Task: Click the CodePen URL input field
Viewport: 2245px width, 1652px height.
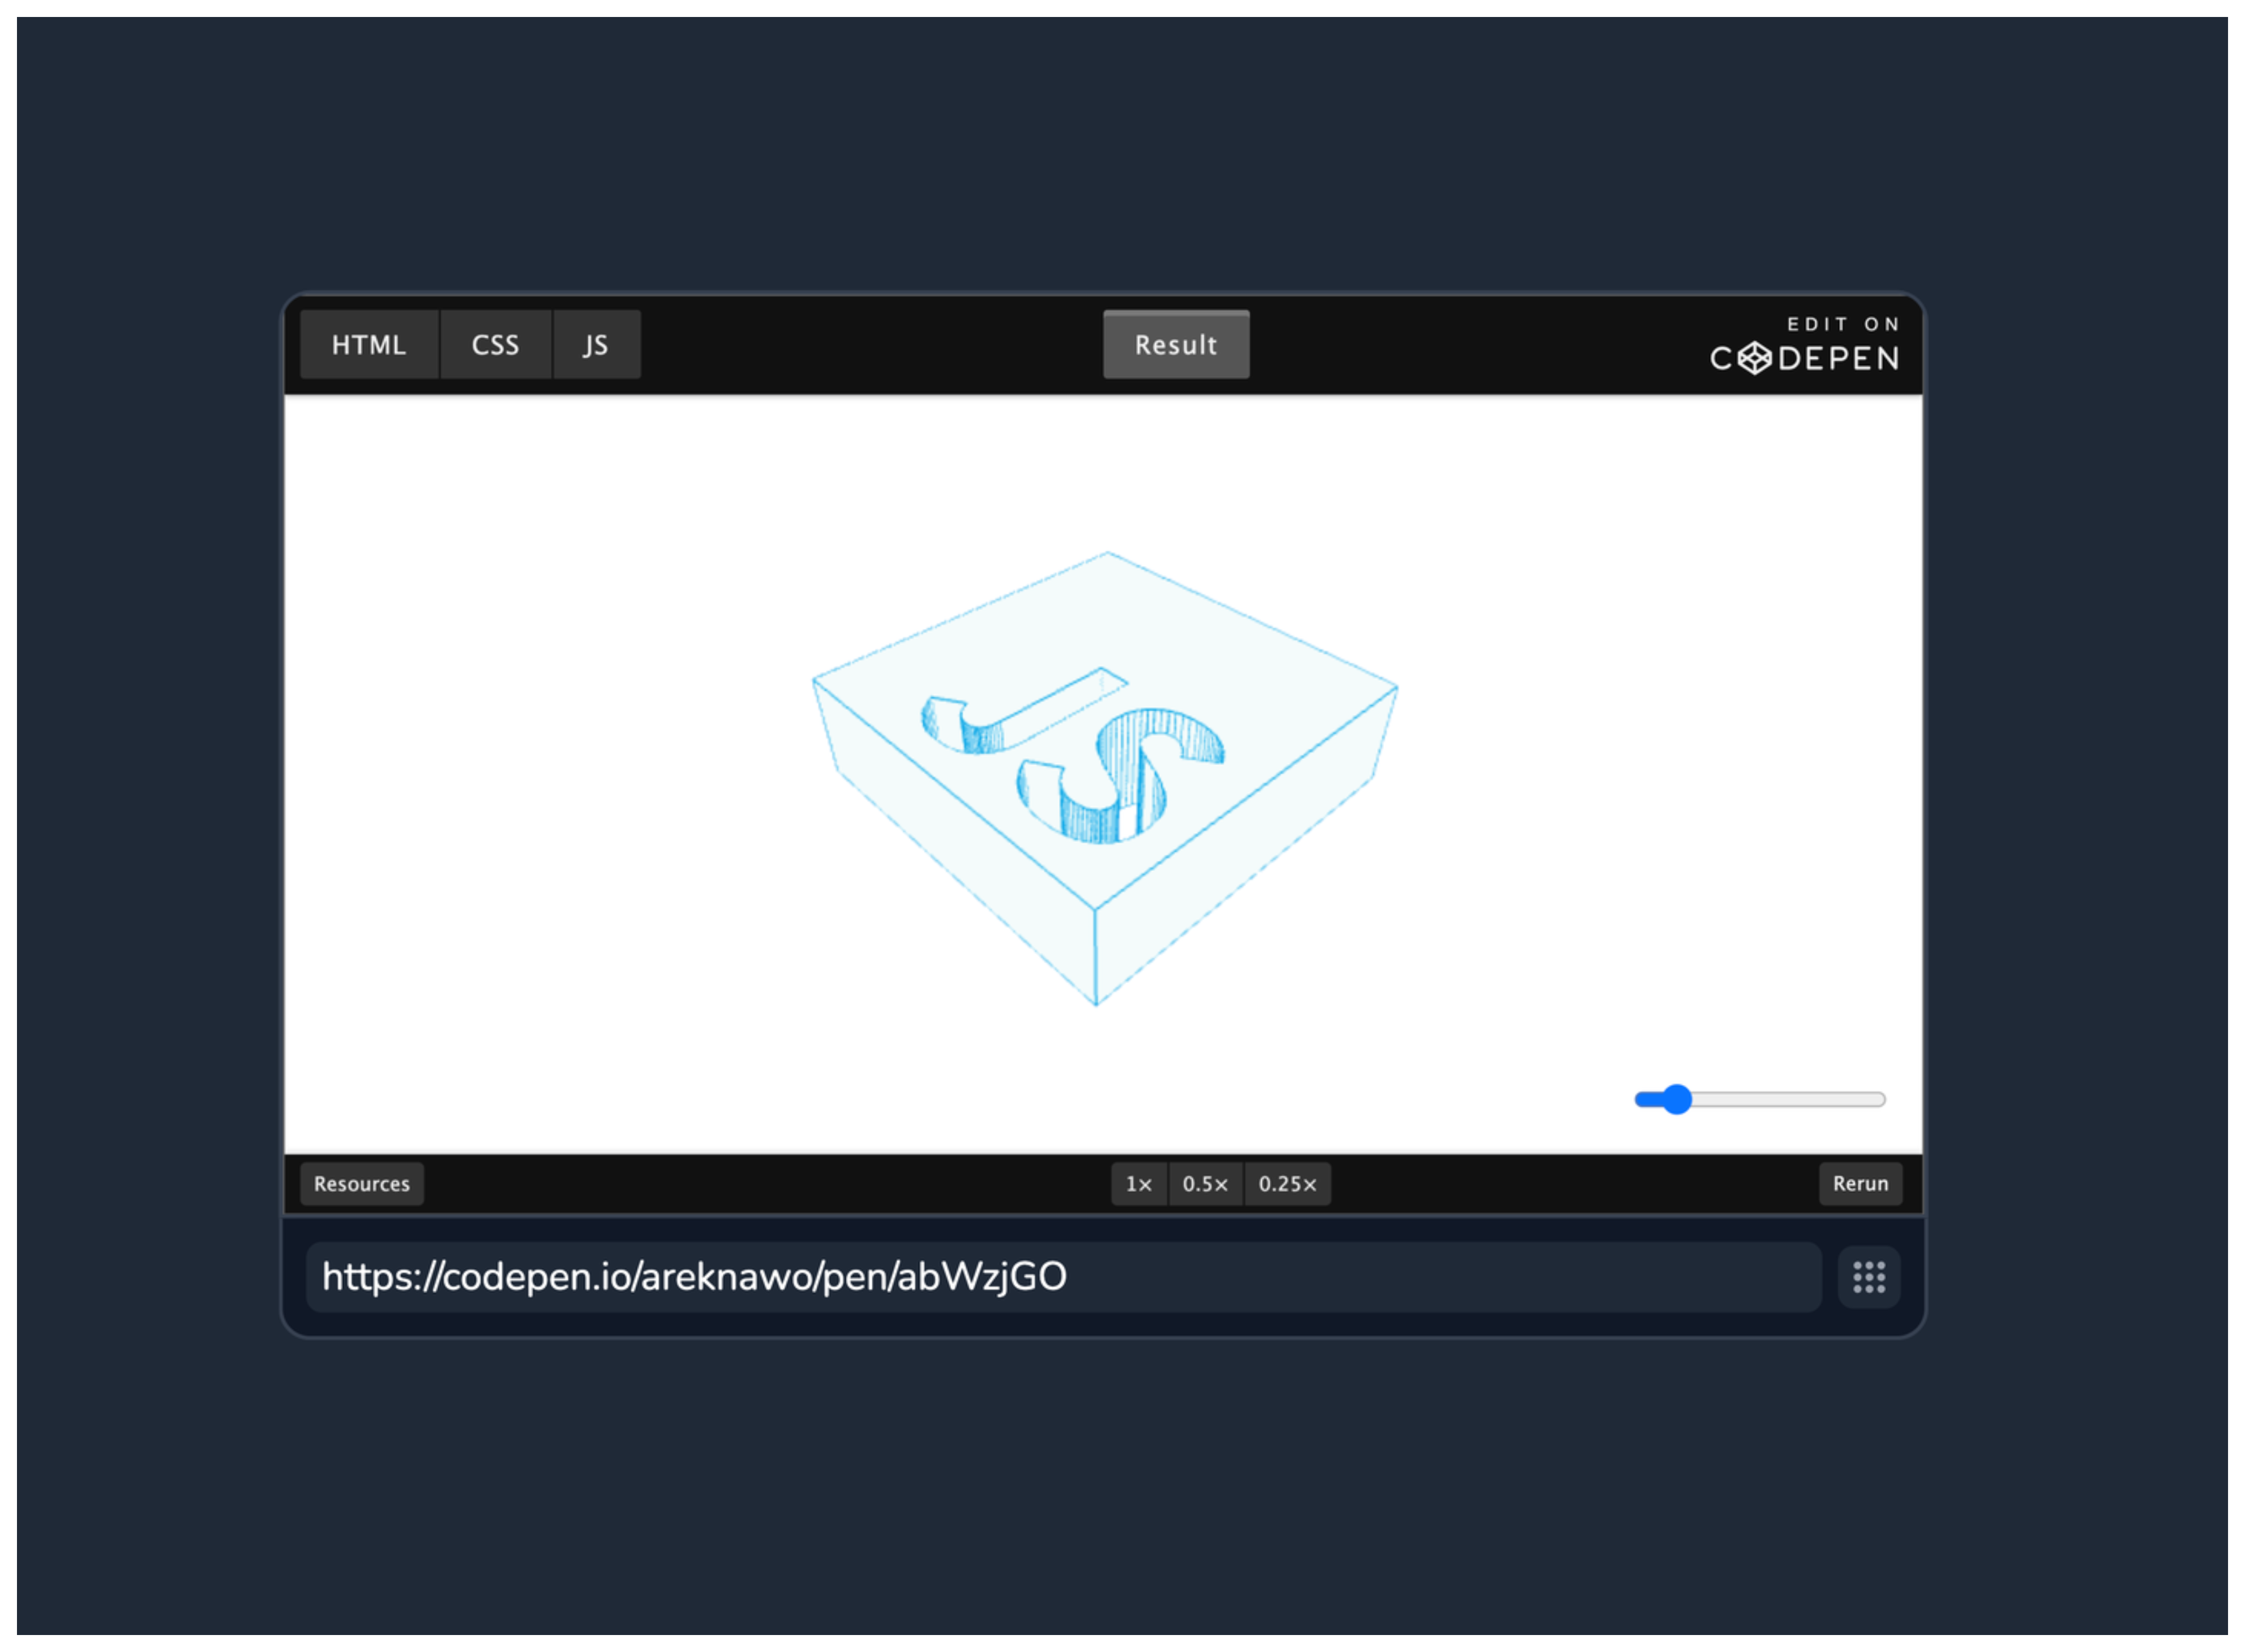Action: (x=1063, y=1277)
